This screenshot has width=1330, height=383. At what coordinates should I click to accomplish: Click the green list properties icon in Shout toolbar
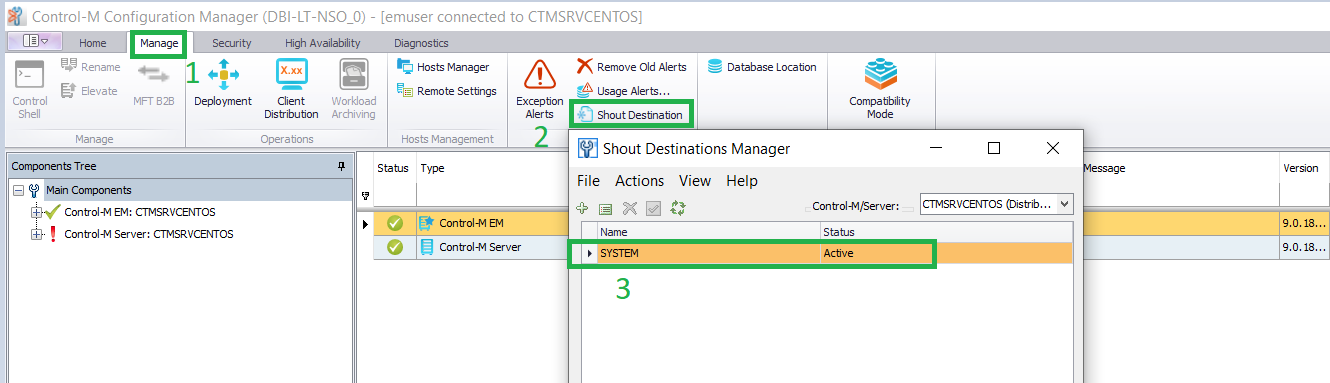click(606, 208)
